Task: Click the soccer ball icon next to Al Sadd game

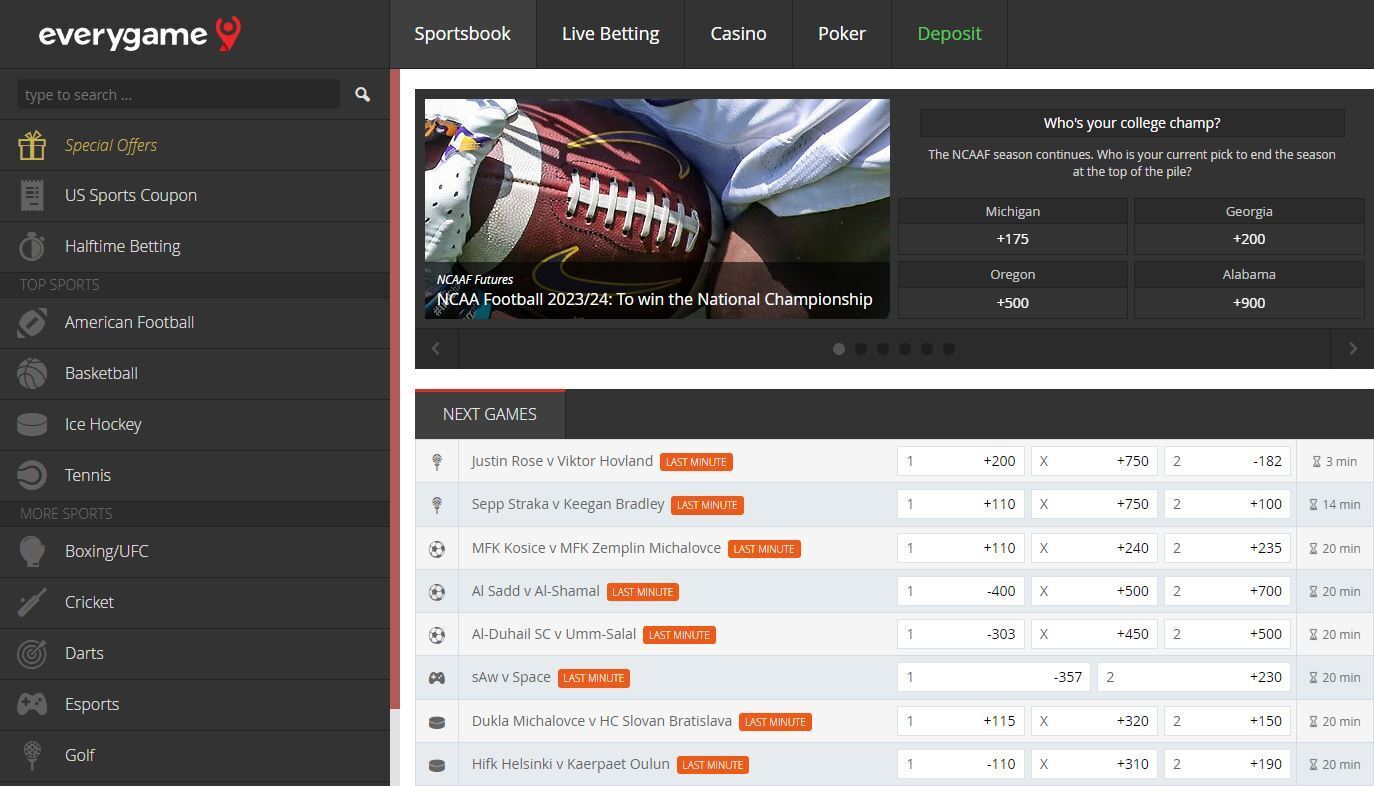Action: pos(437,591)
